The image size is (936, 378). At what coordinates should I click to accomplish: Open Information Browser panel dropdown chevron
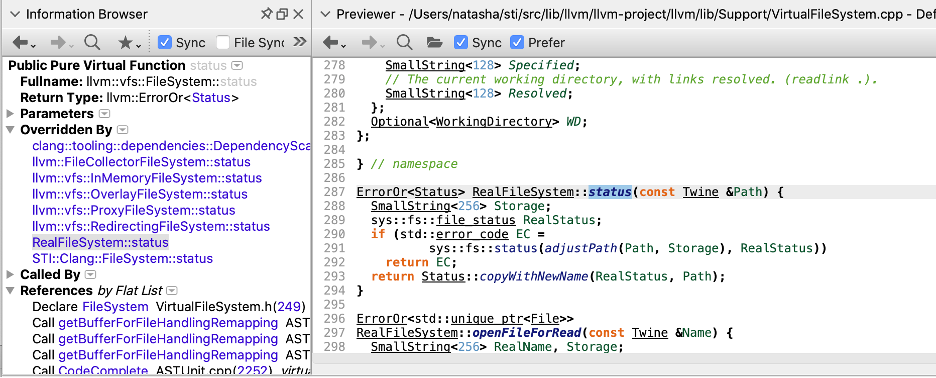[15, 14]
